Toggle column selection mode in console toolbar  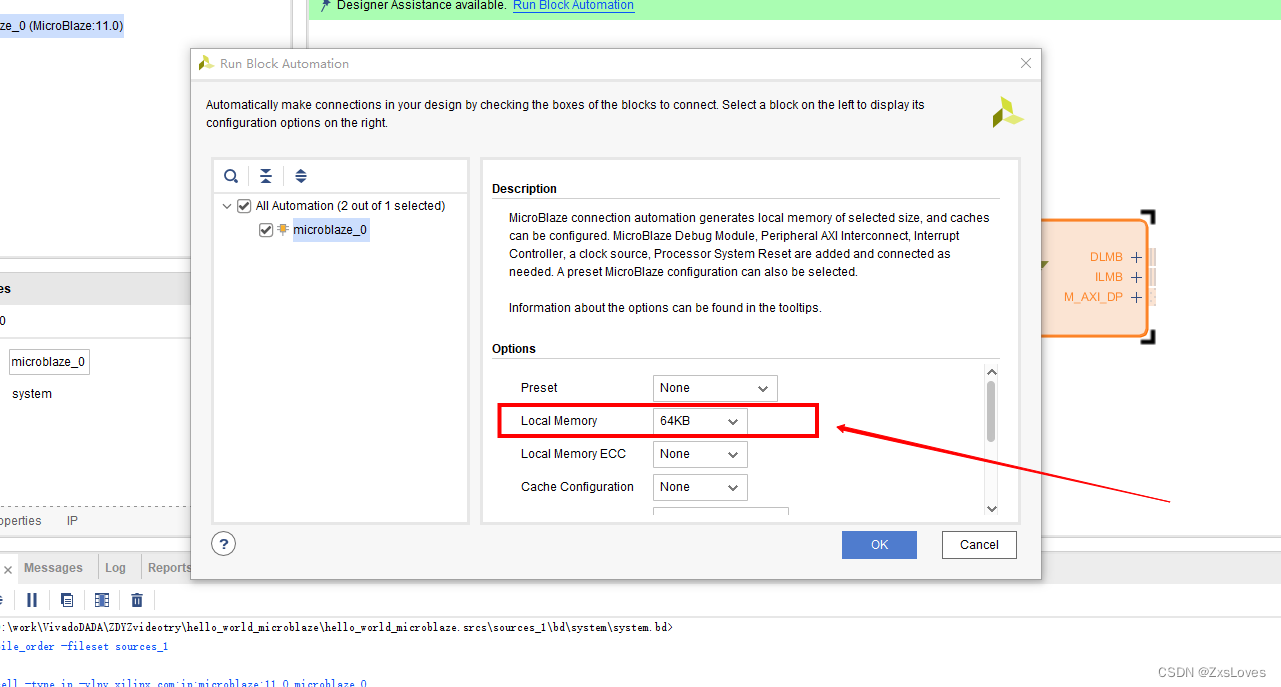102,600
